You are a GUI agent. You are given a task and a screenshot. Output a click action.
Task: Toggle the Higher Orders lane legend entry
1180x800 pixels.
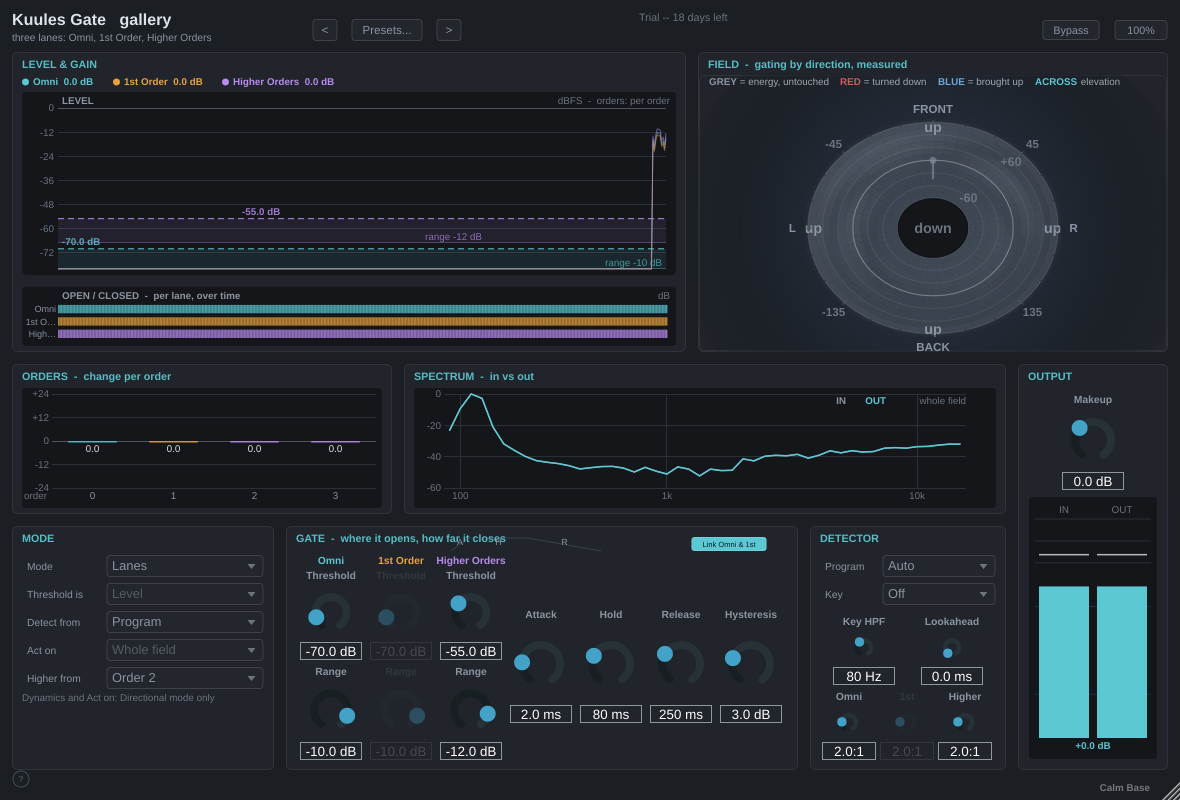[x=278, y=82]
